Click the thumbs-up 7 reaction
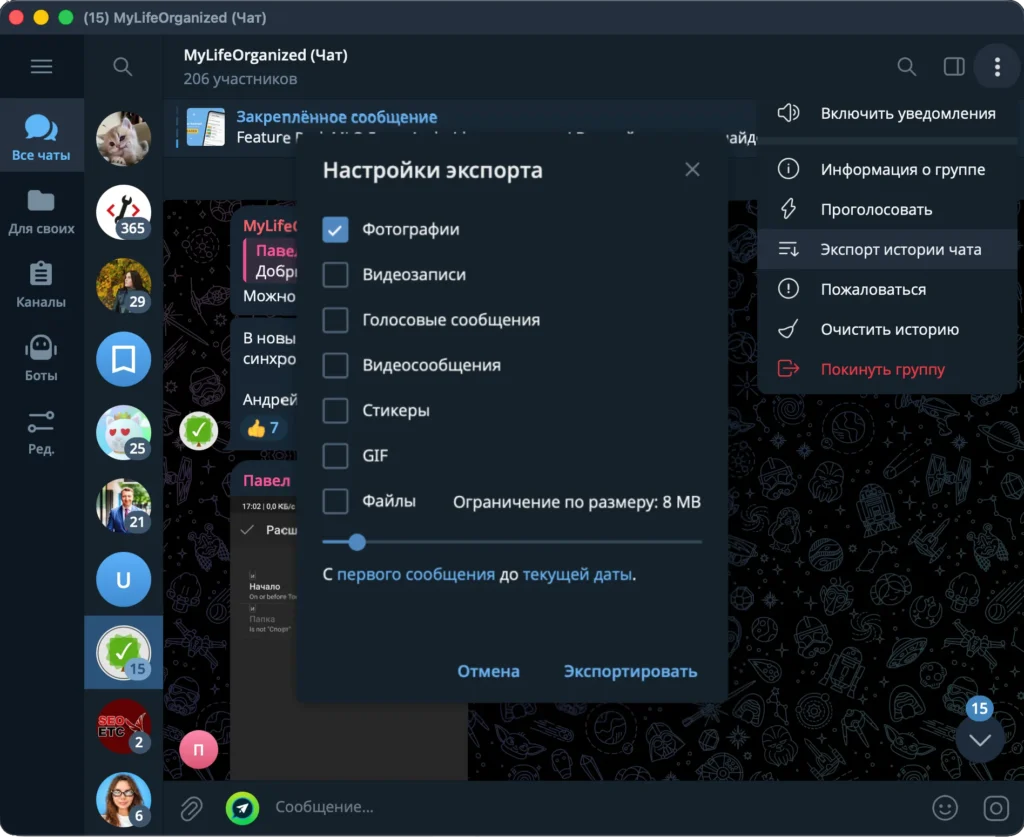The image size is (1024, 837). [263, 428]
